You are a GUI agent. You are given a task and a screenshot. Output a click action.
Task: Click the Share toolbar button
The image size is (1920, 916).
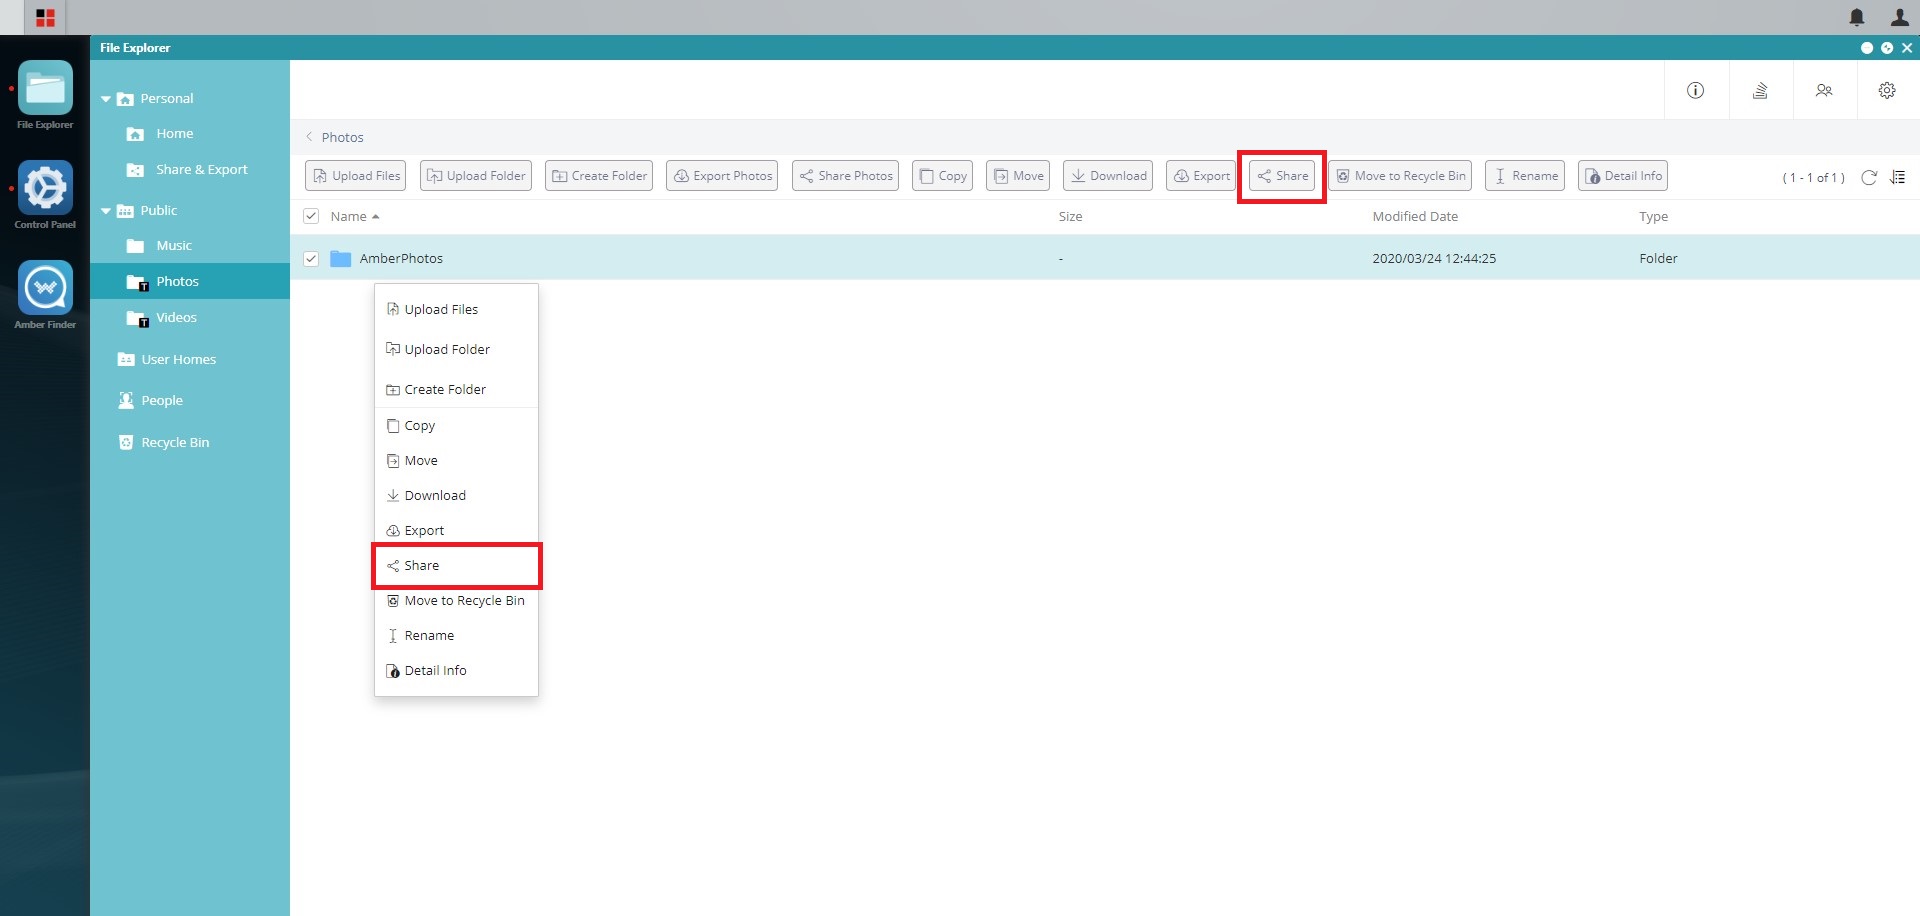(x=1282, y=176)
